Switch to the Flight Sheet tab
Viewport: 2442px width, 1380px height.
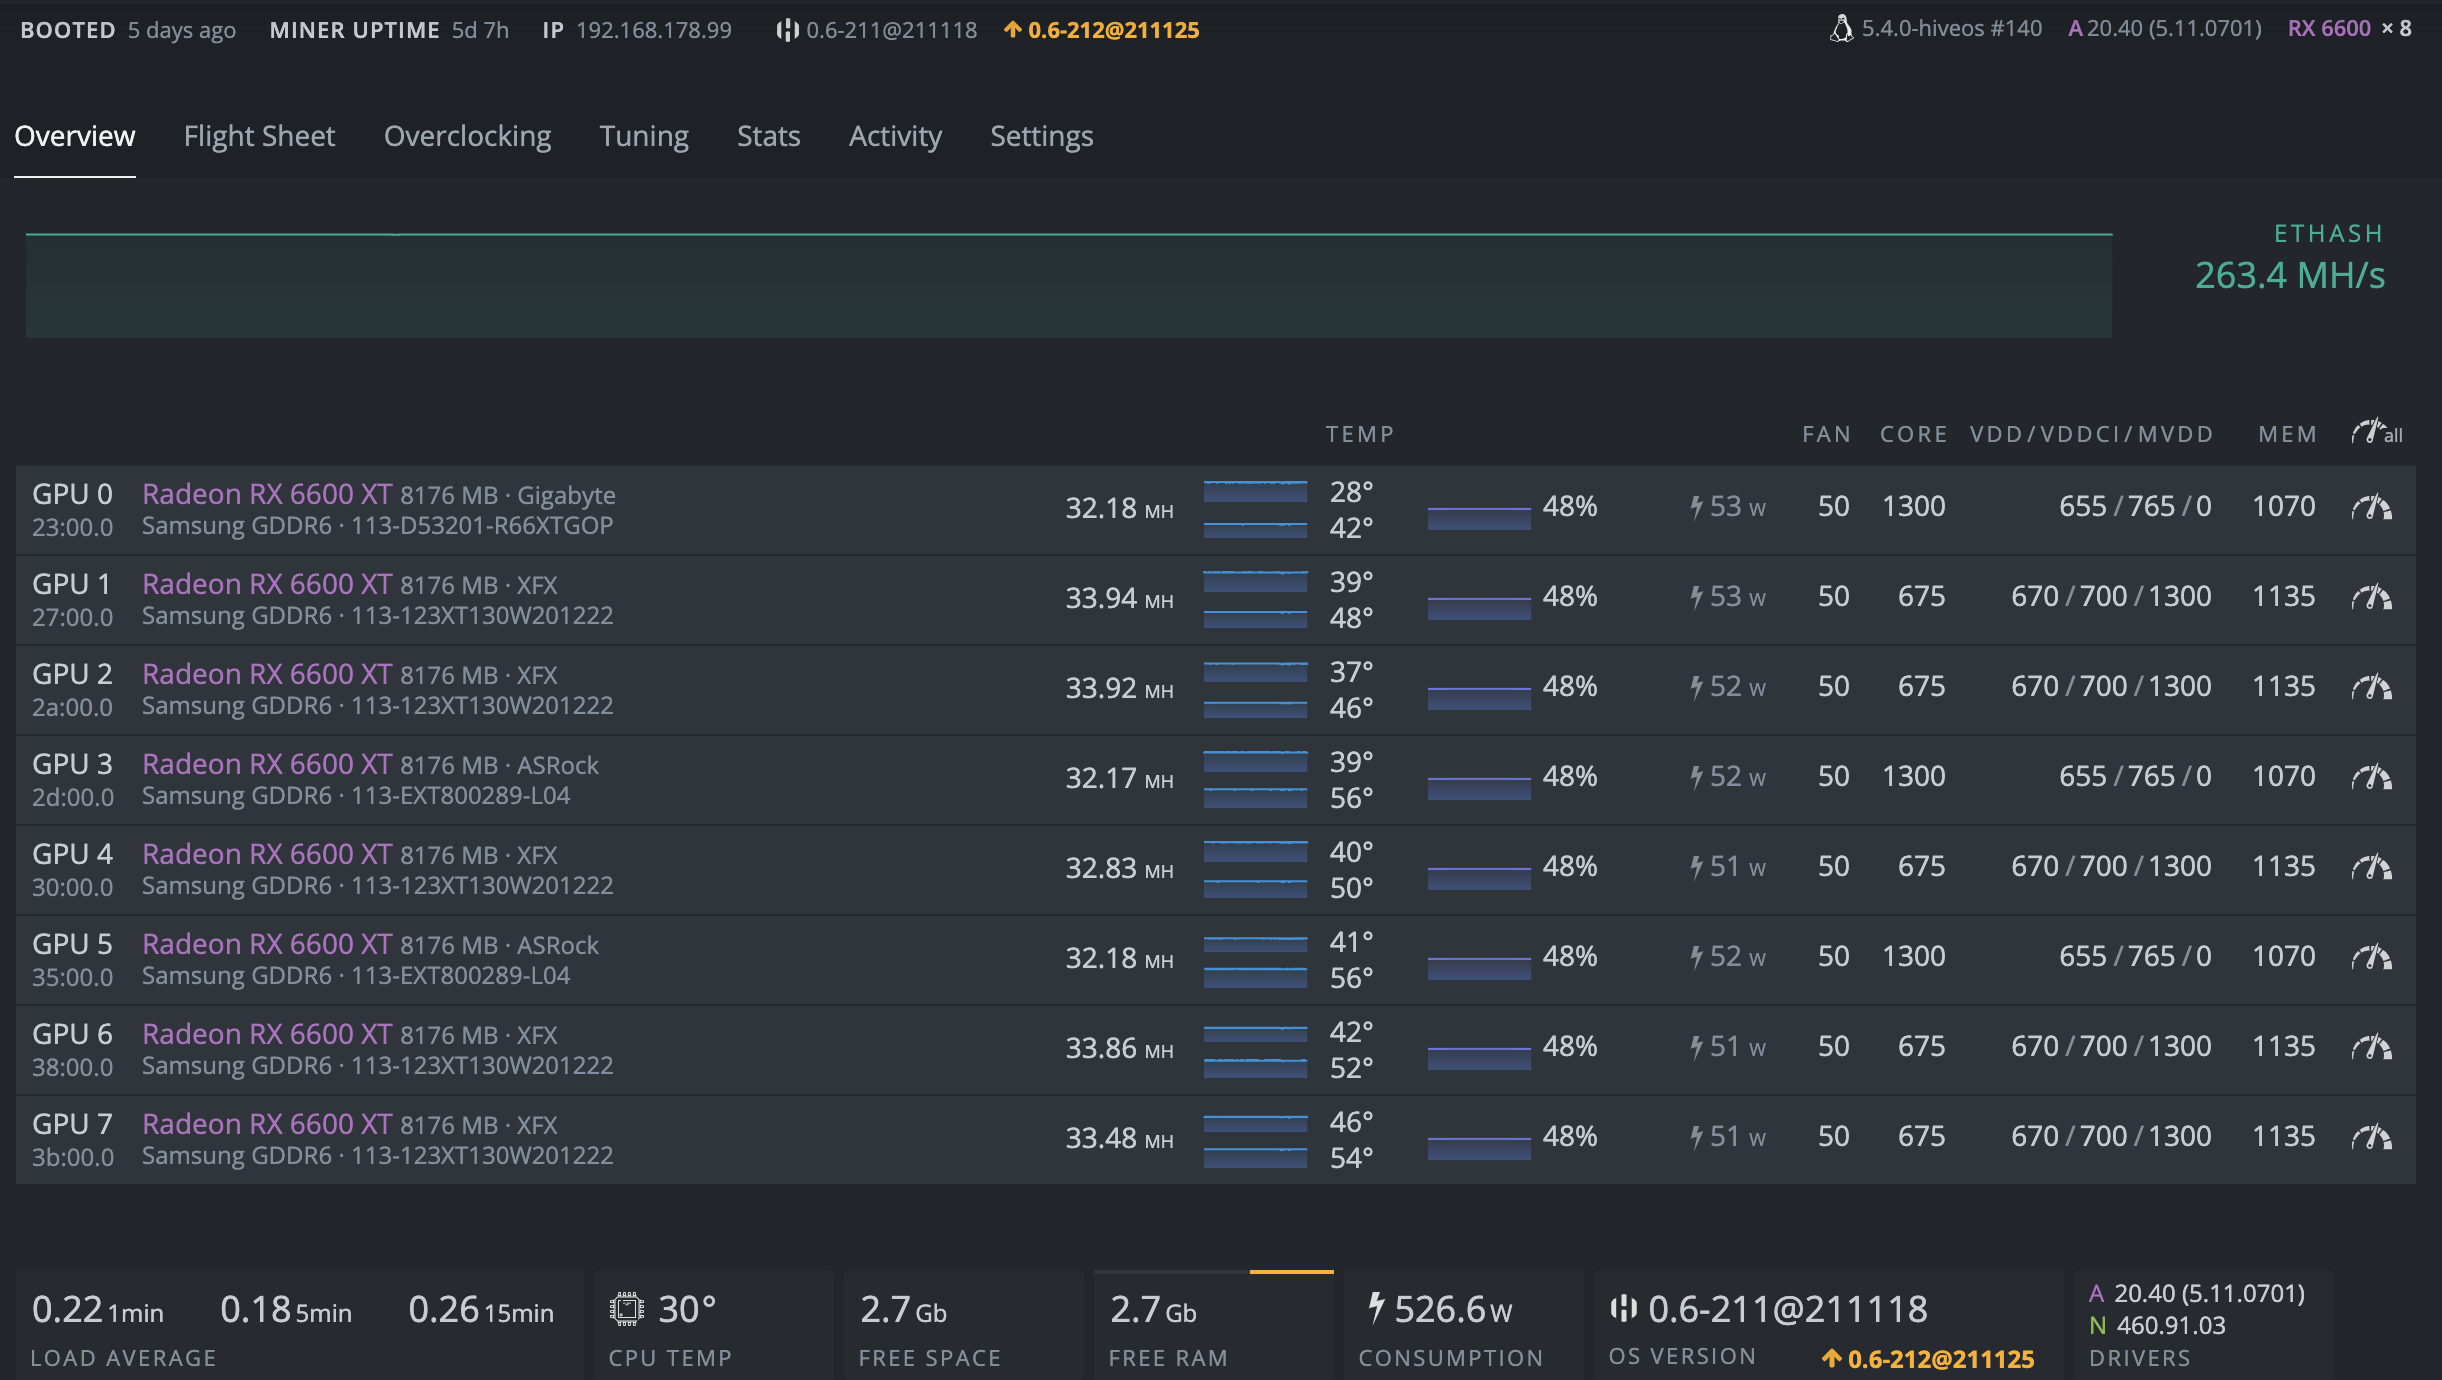(x=258, y=136)
